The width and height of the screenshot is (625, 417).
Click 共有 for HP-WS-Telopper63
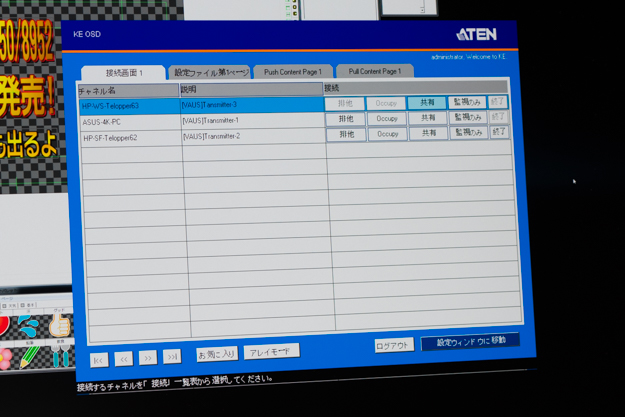(427, 103)
